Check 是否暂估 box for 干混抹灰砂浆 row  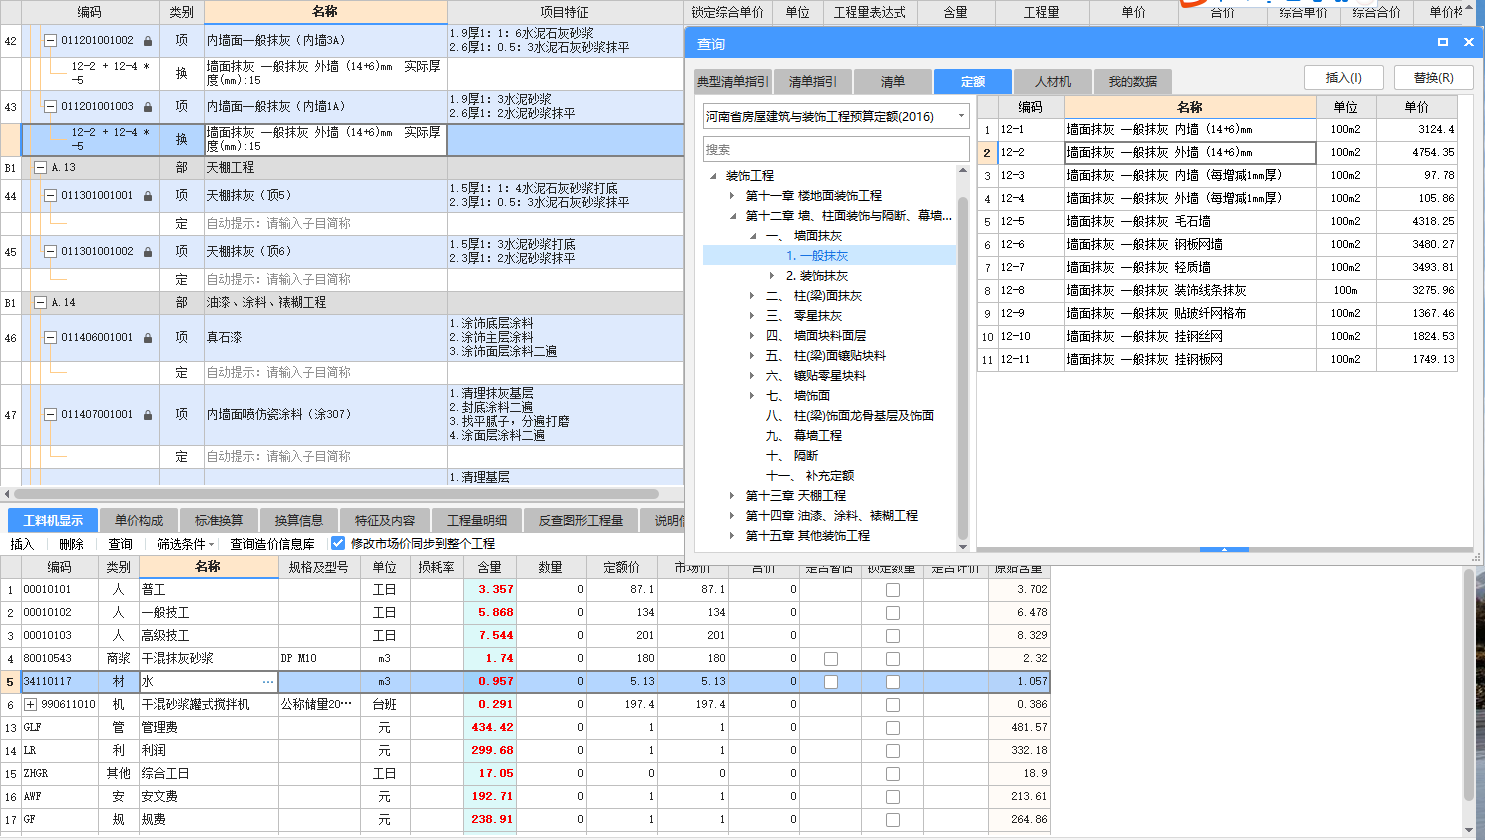tap(831, 659)
